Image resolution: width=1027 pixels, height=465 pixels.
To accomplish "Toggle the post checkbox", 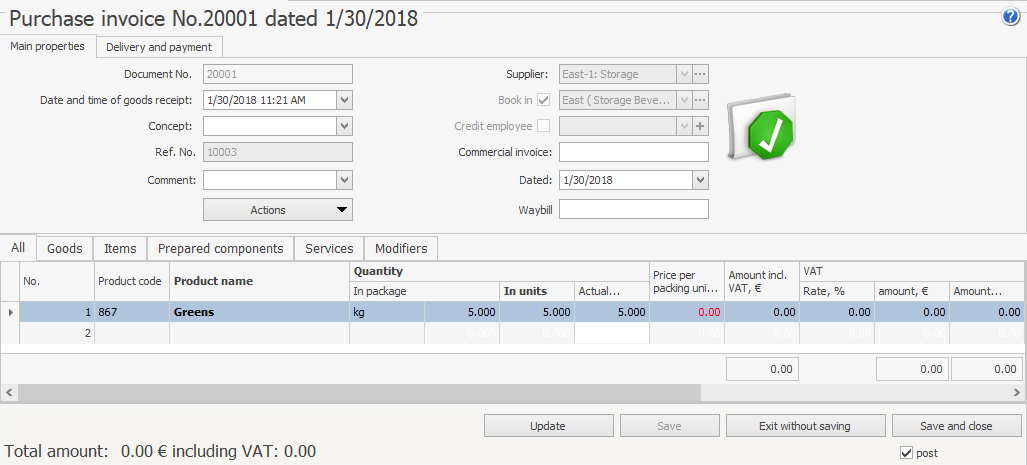I will point(906,453).
